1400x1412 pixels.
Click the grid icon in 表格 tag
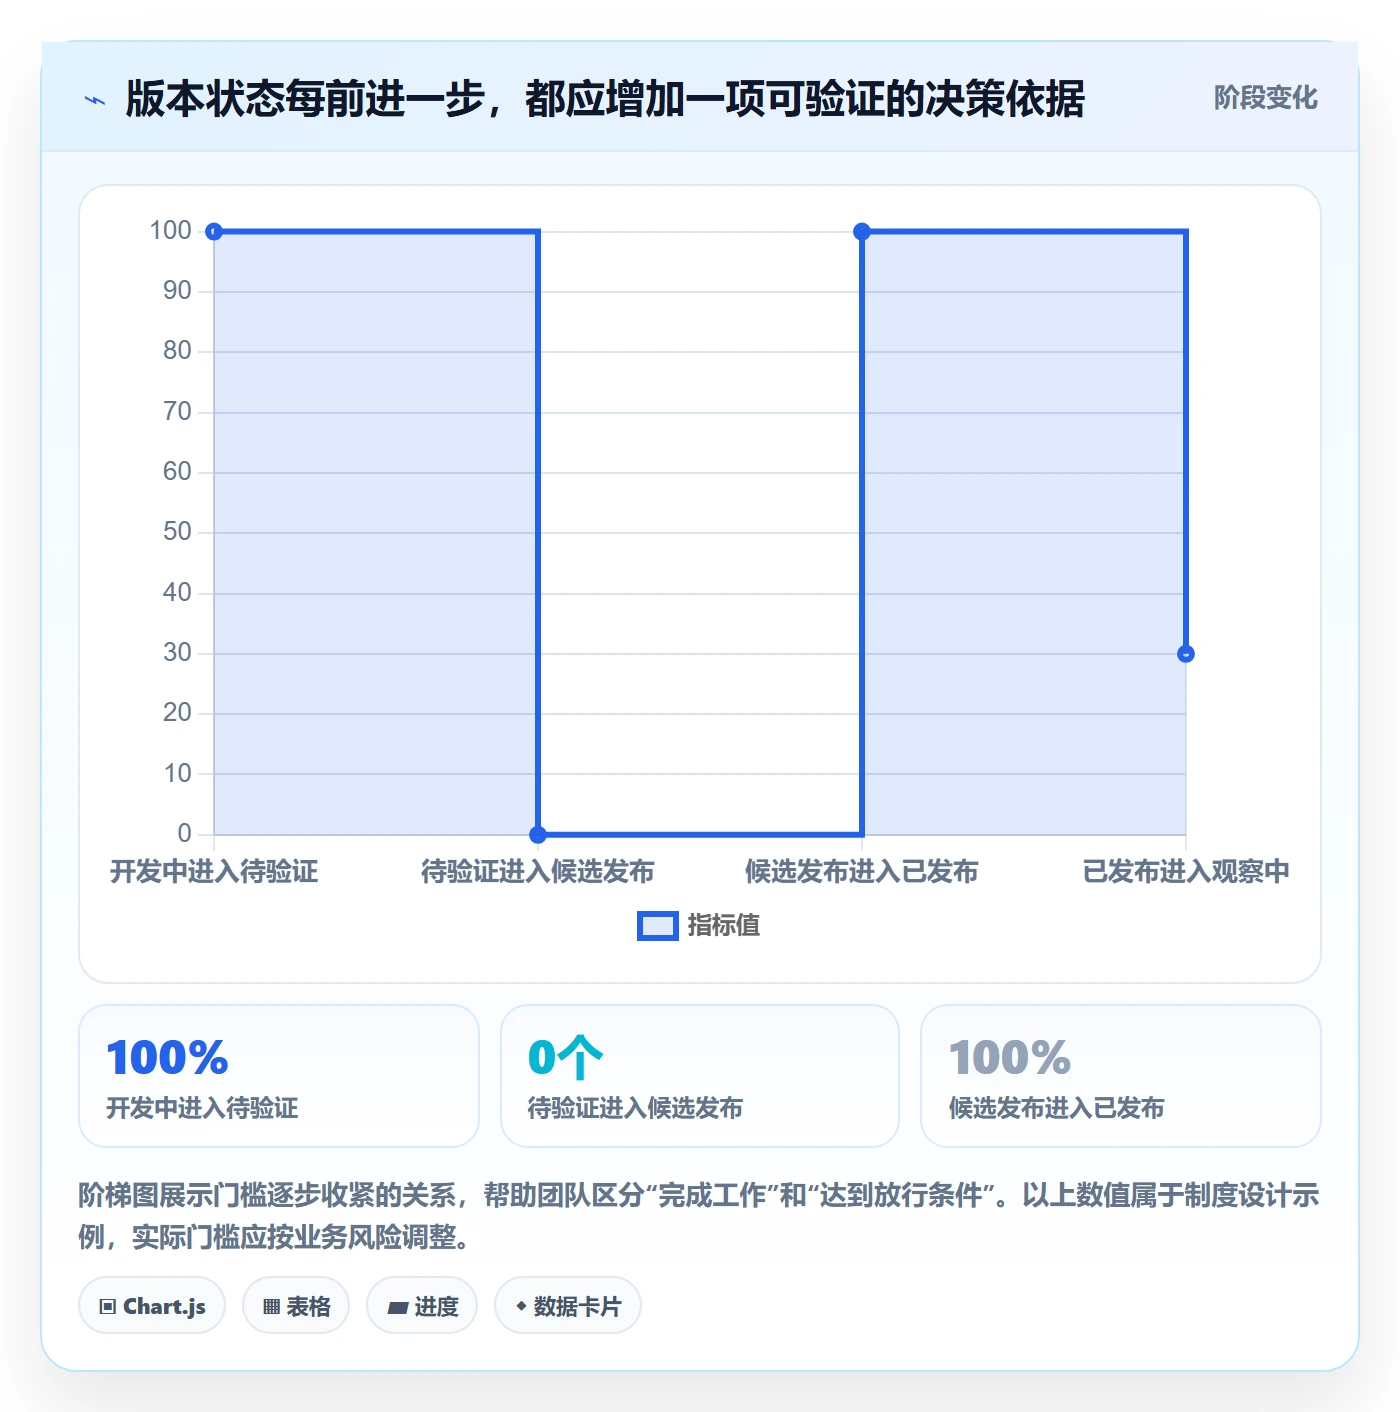coord(271,1307)
